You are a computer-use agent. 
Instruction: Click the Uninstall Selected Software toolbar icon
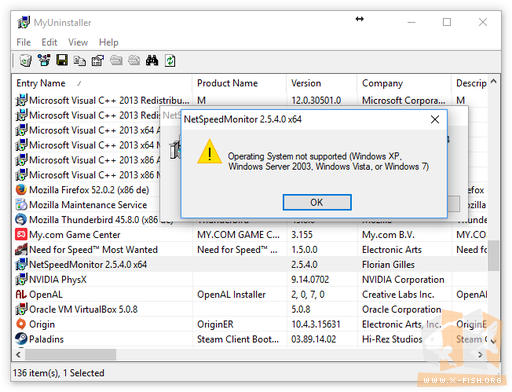[x=25, y=61]
